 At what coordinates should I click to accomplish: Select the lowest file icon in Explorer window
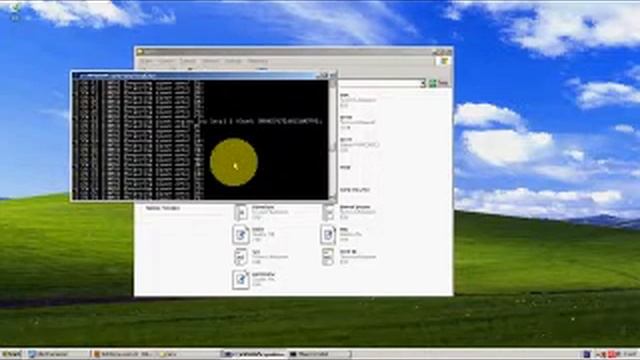(241, 280)
